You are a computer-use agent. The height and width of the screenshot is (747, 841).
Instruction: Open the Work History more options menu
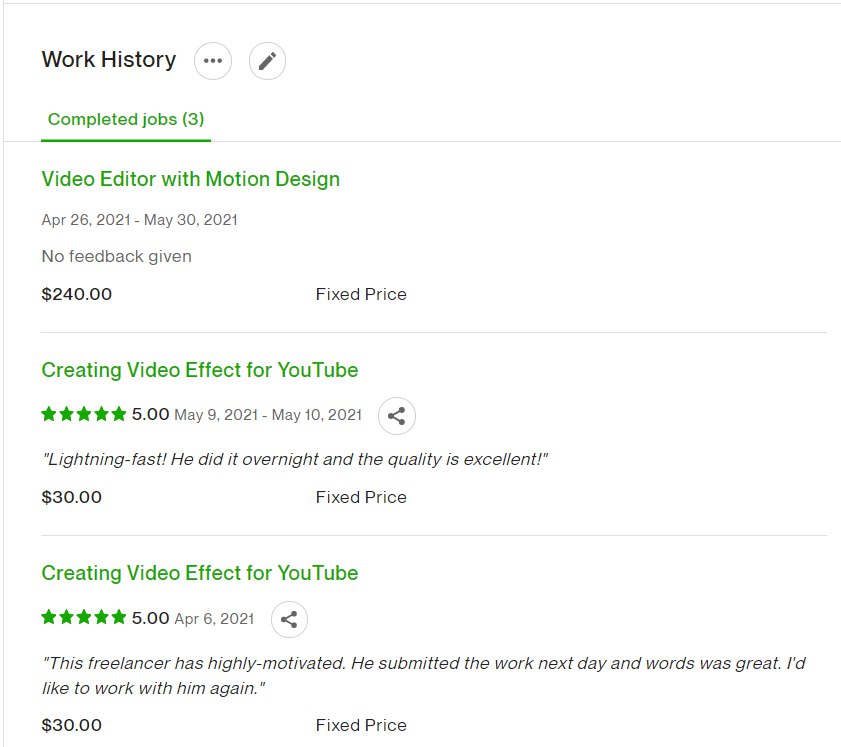pos(213,61)
